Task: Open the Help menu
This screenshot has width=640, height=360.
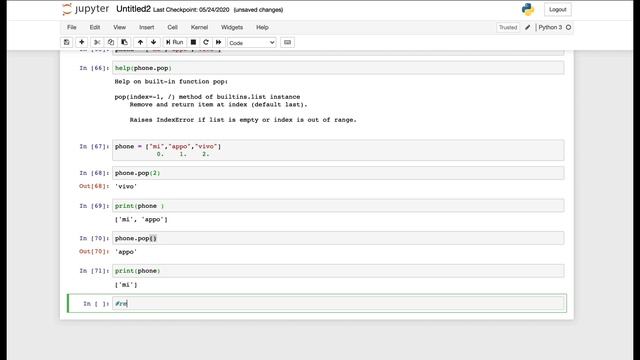Action: point(262,27)
